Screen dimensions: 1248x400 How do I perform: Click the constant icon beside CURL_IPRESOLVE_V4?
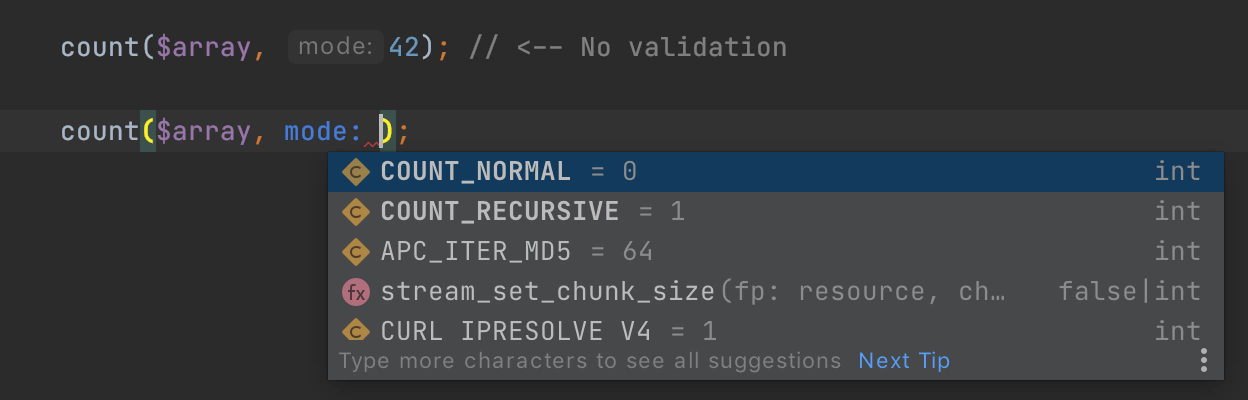(356, 331)
